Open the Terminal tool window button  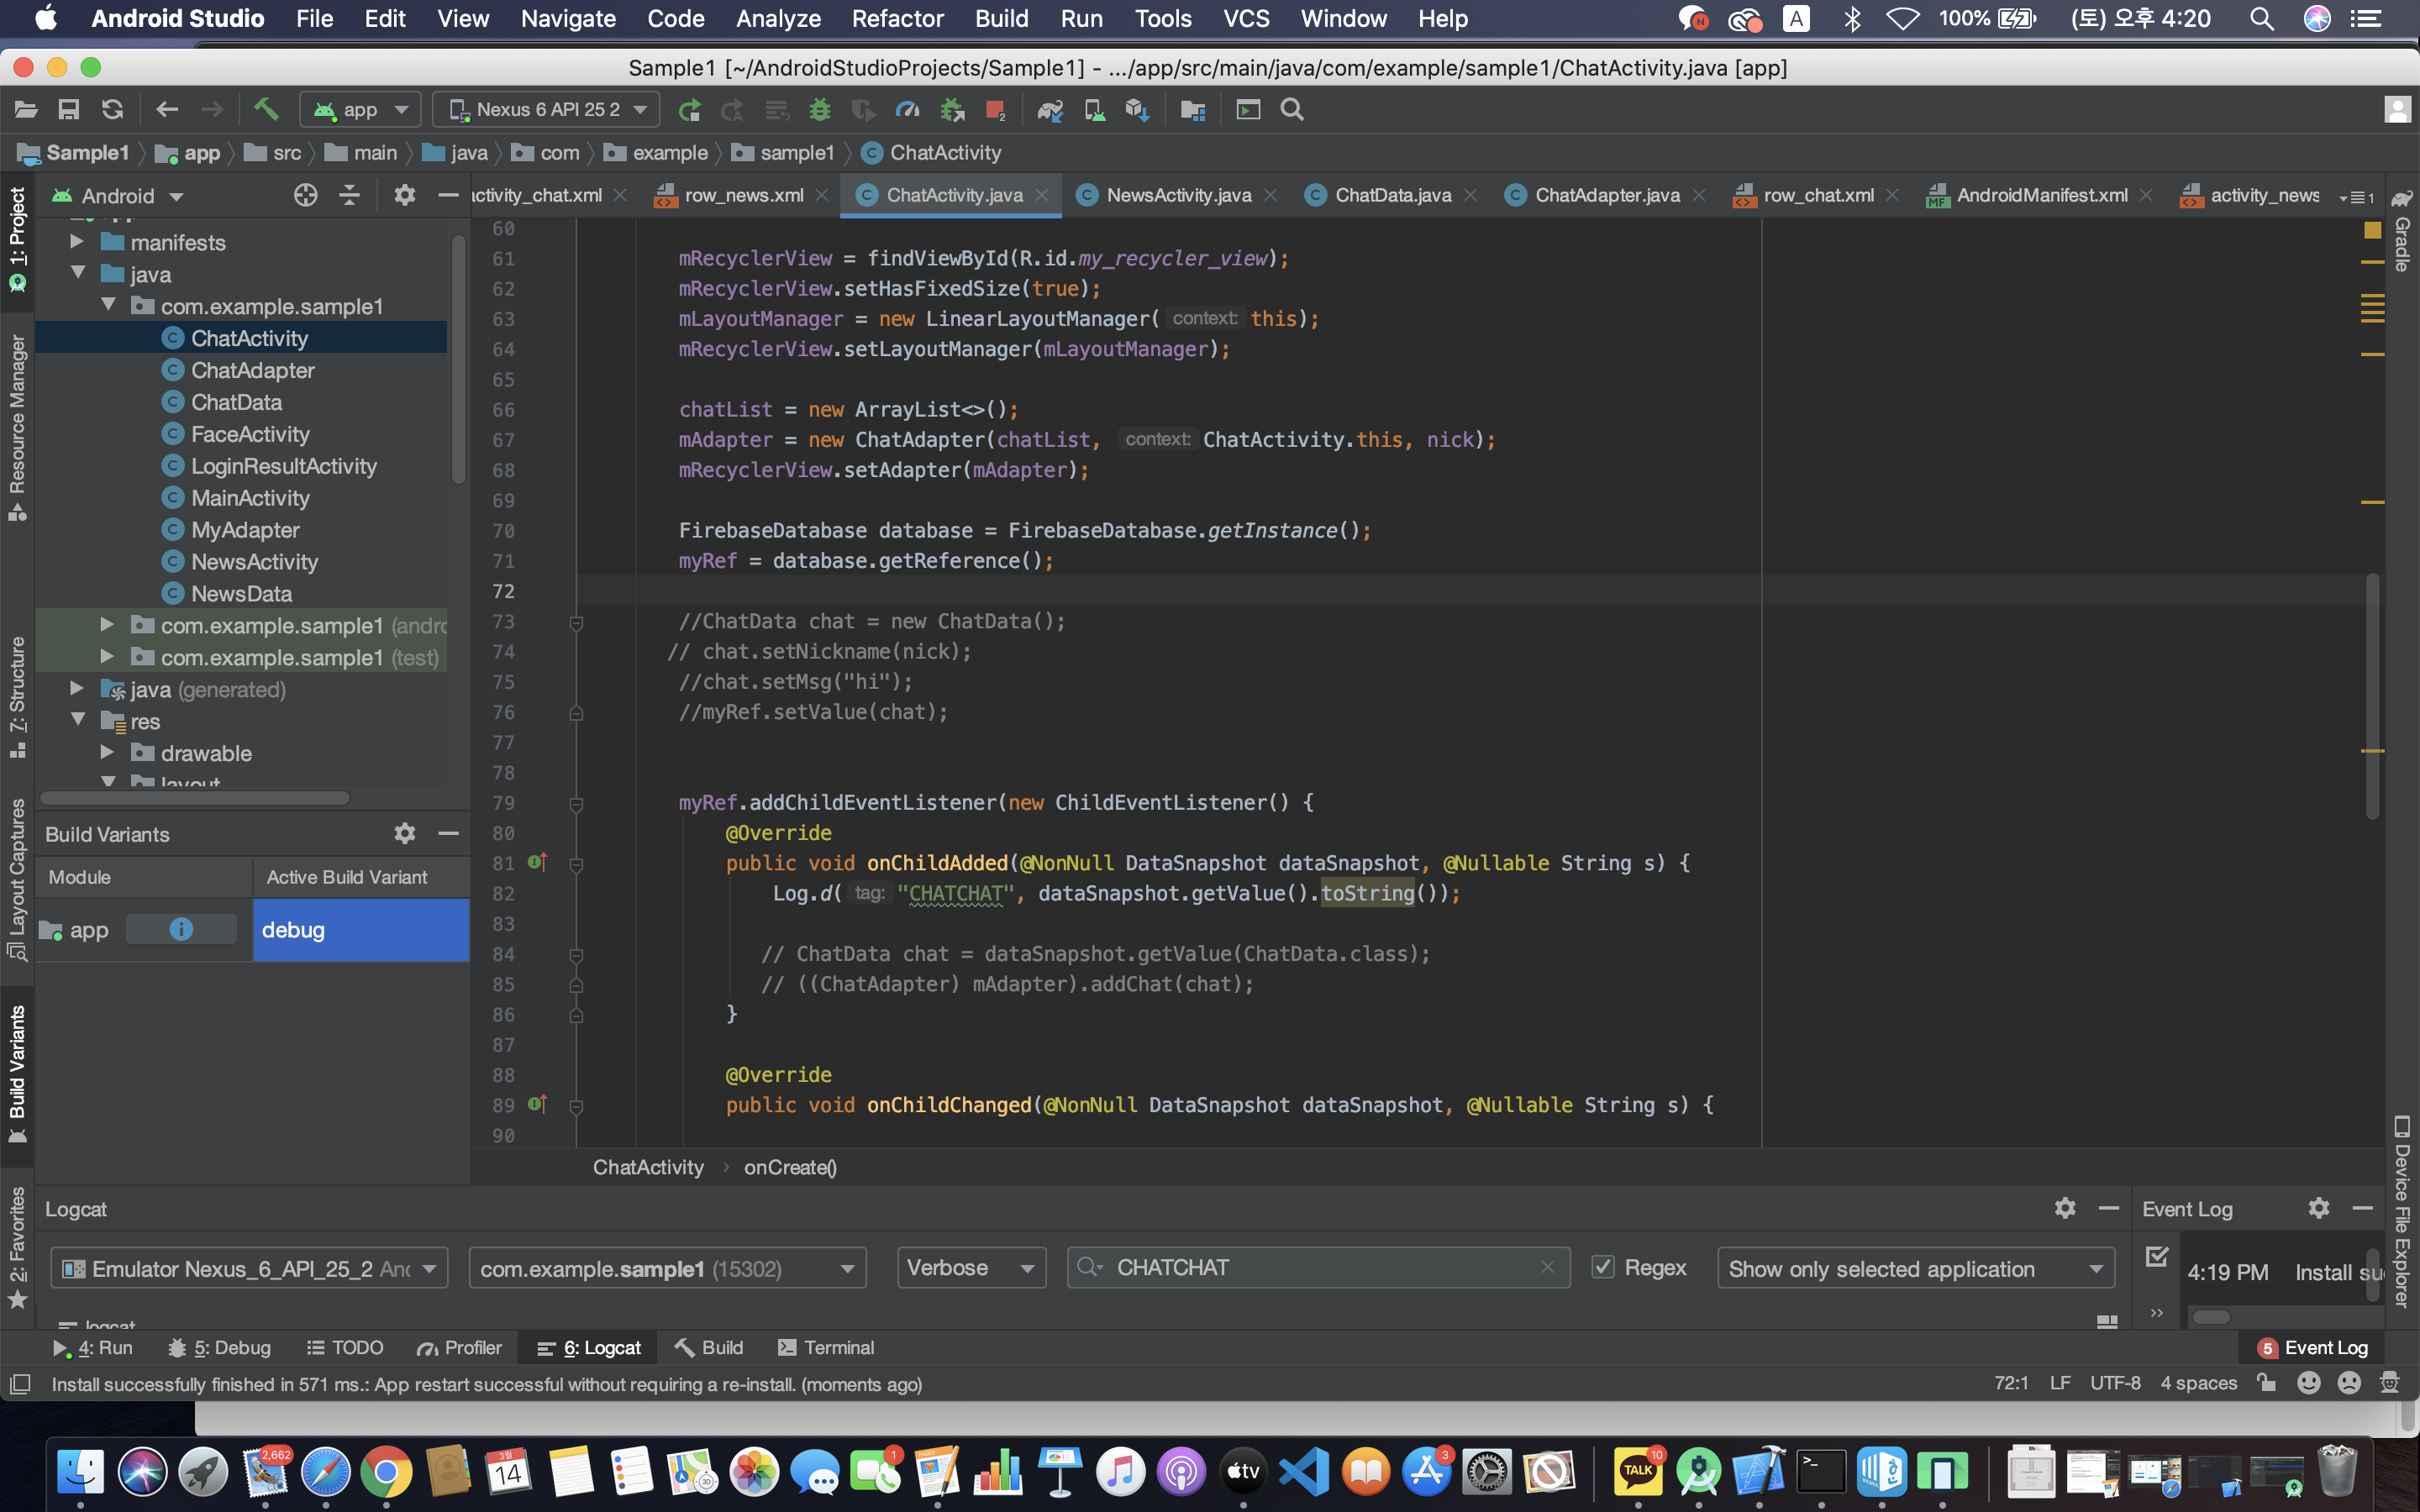[826, 1347]
